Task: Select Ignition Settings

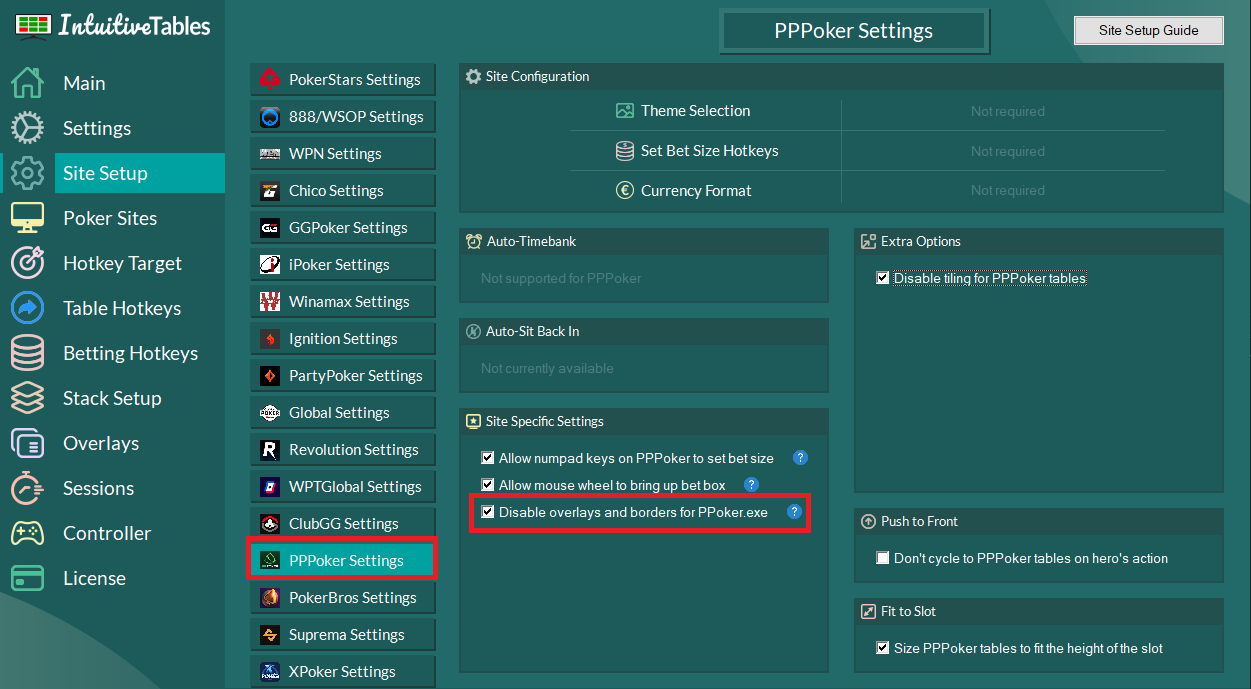Action: click(342, 339)
